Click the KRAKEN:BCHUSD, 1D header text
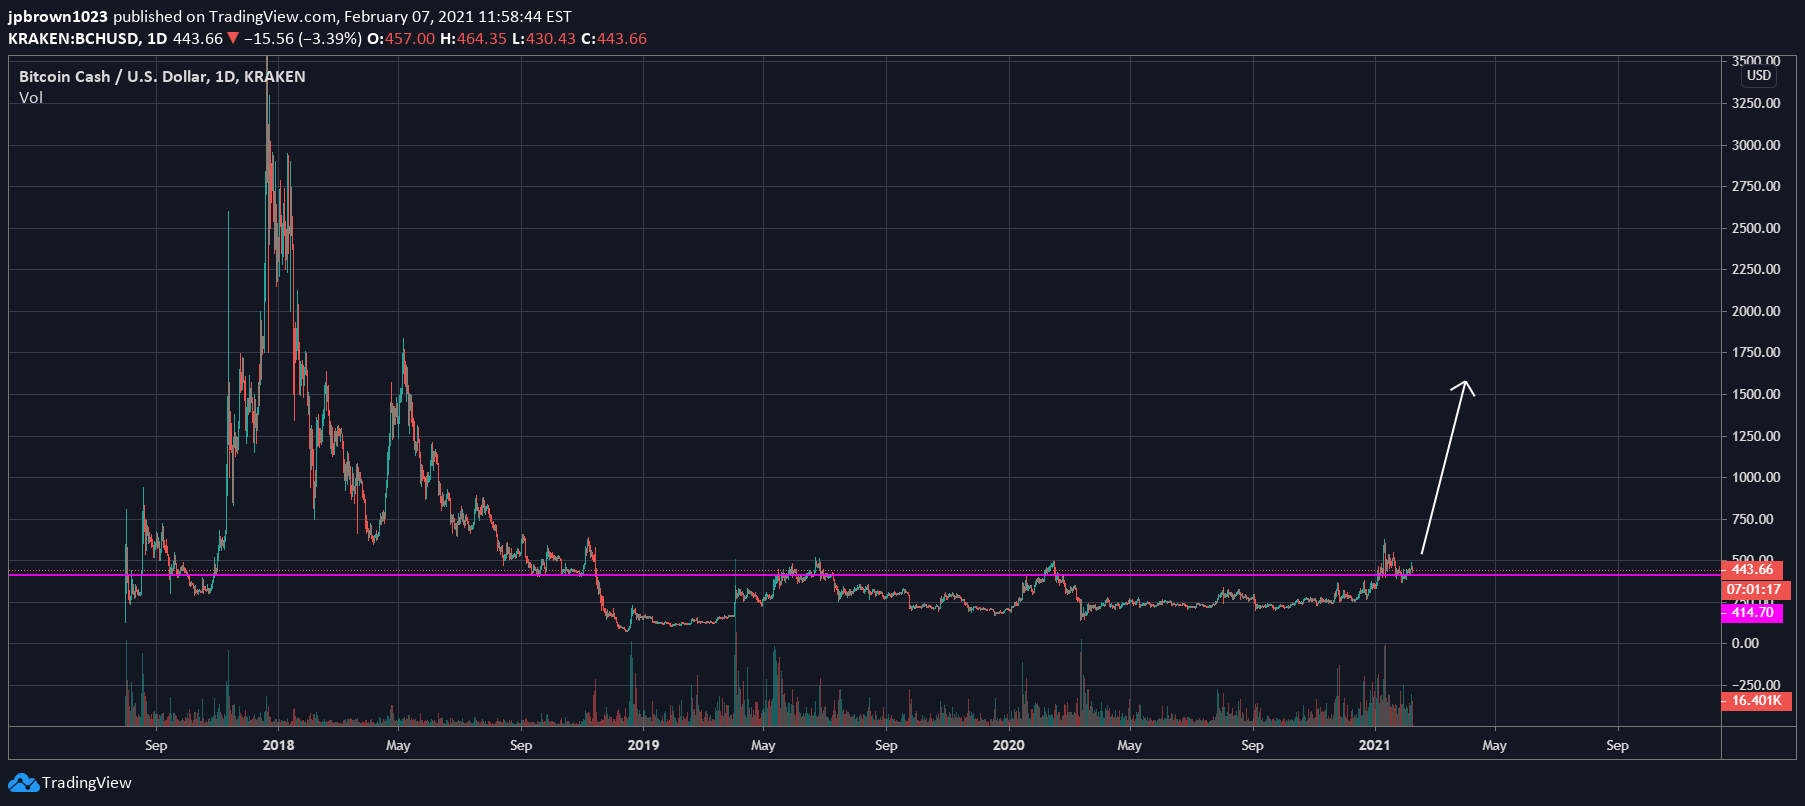 pyautogui.click(x=88, y=39)
